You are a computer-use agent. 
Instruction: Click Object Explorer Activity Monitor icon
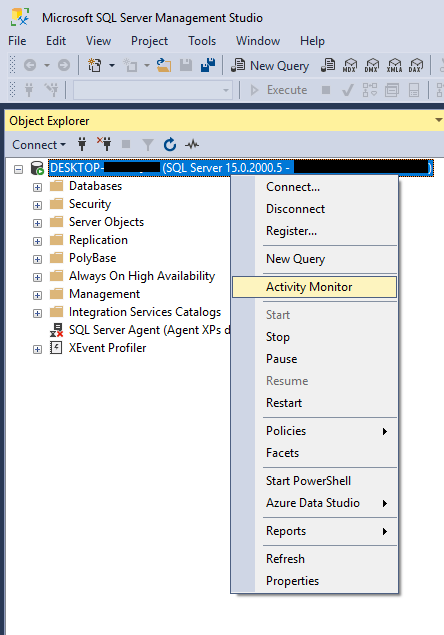192,144
